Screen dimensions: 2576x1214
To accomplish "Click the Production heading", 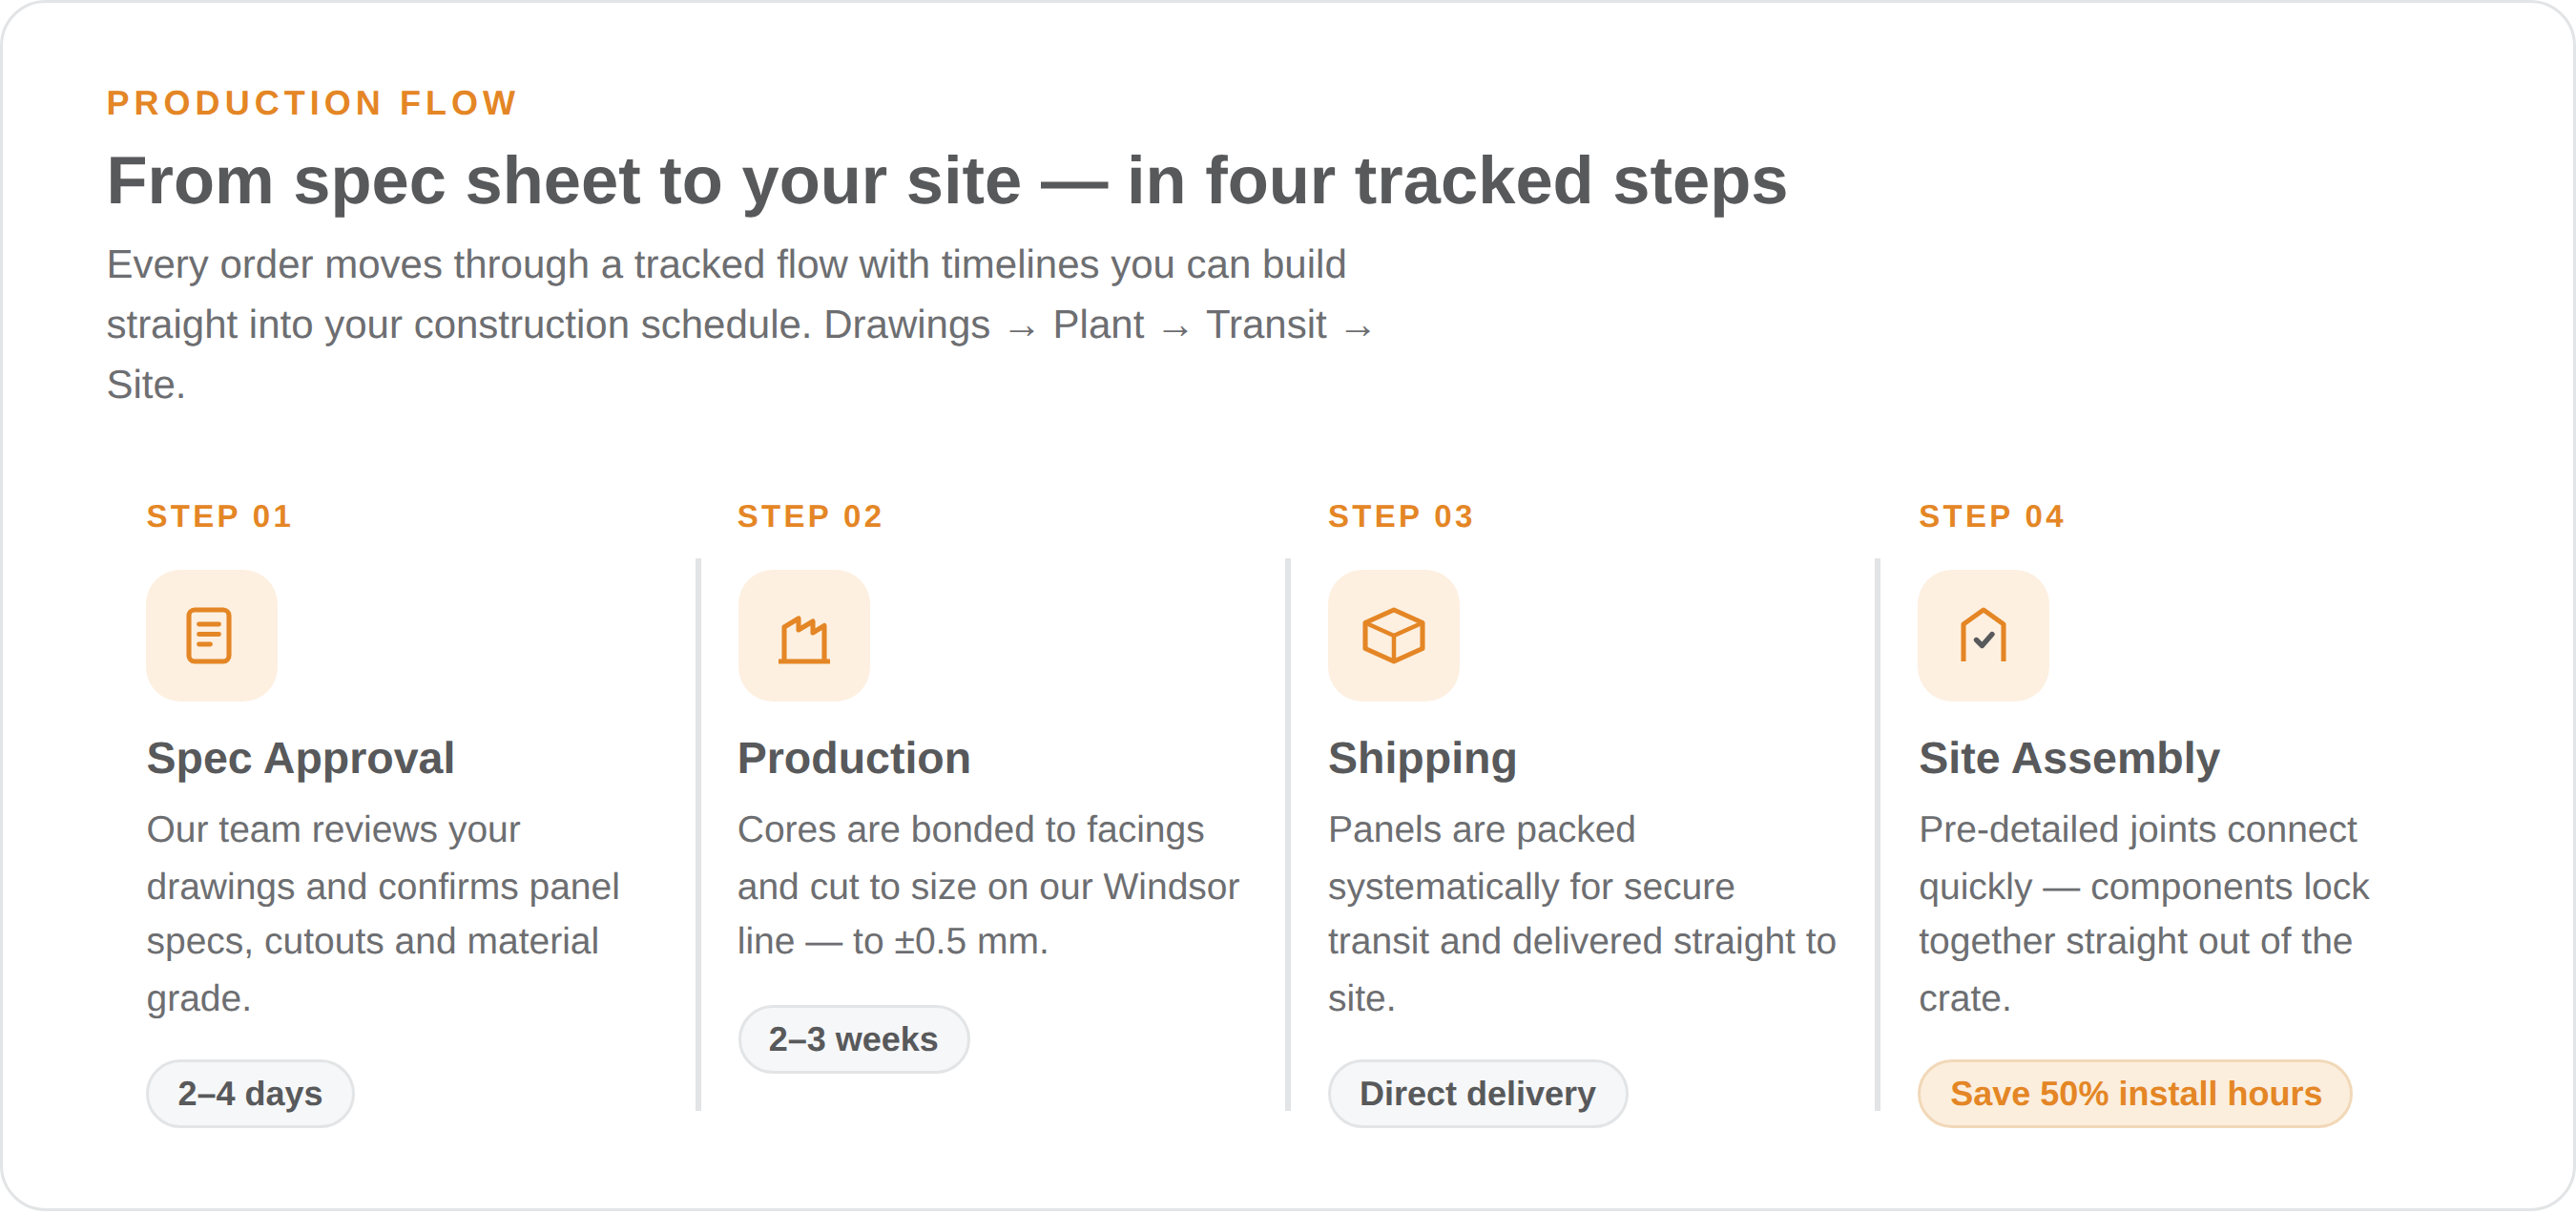I will 854,759.
